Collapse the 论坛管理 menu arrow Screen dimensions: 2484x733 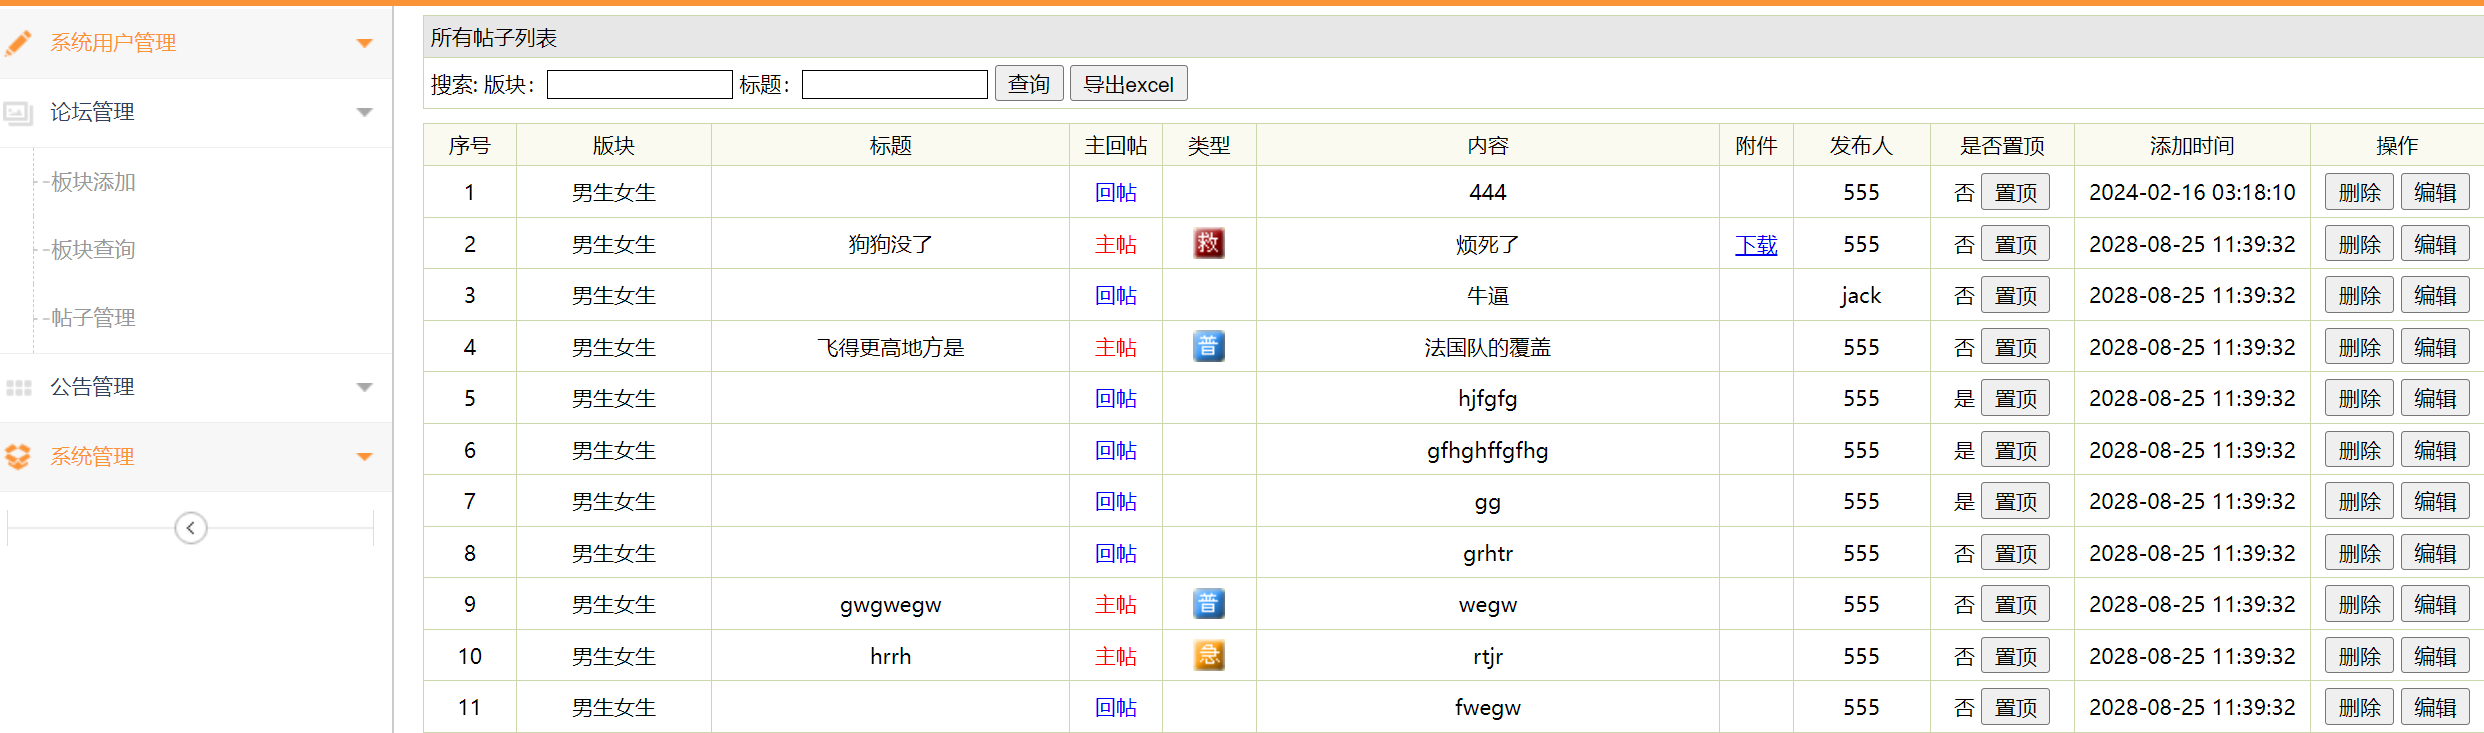[x=365, y=112]
